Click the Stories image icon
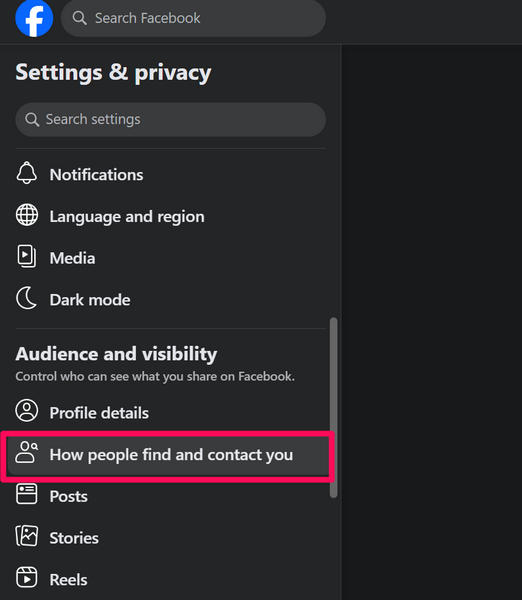This screenshot has width=522, height=600. [x=27, y=536]
